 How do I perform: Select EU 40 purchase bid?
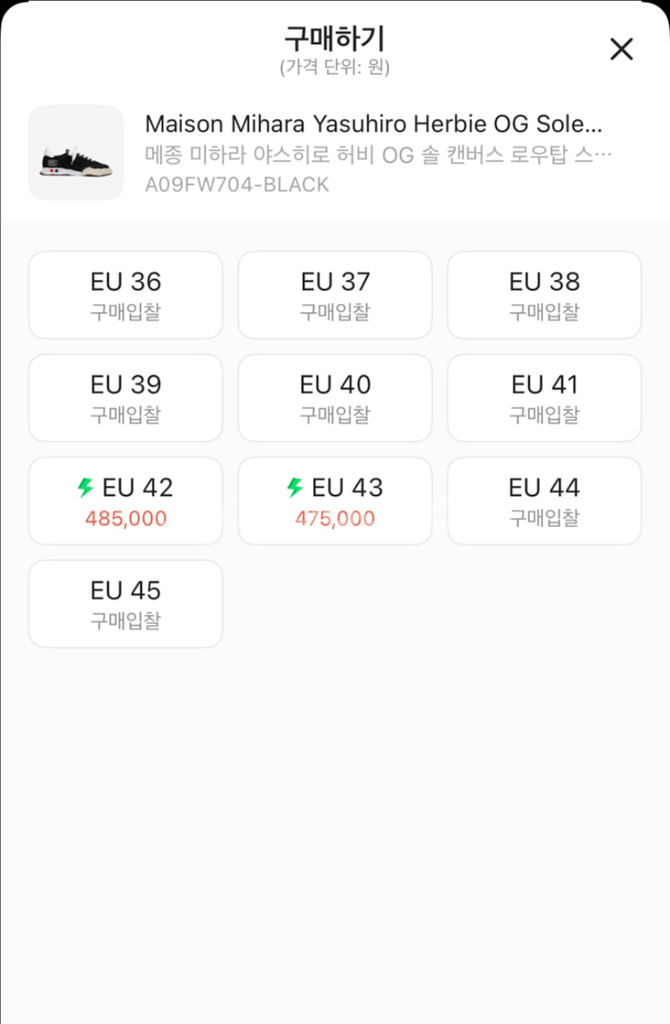coord(335,398)
